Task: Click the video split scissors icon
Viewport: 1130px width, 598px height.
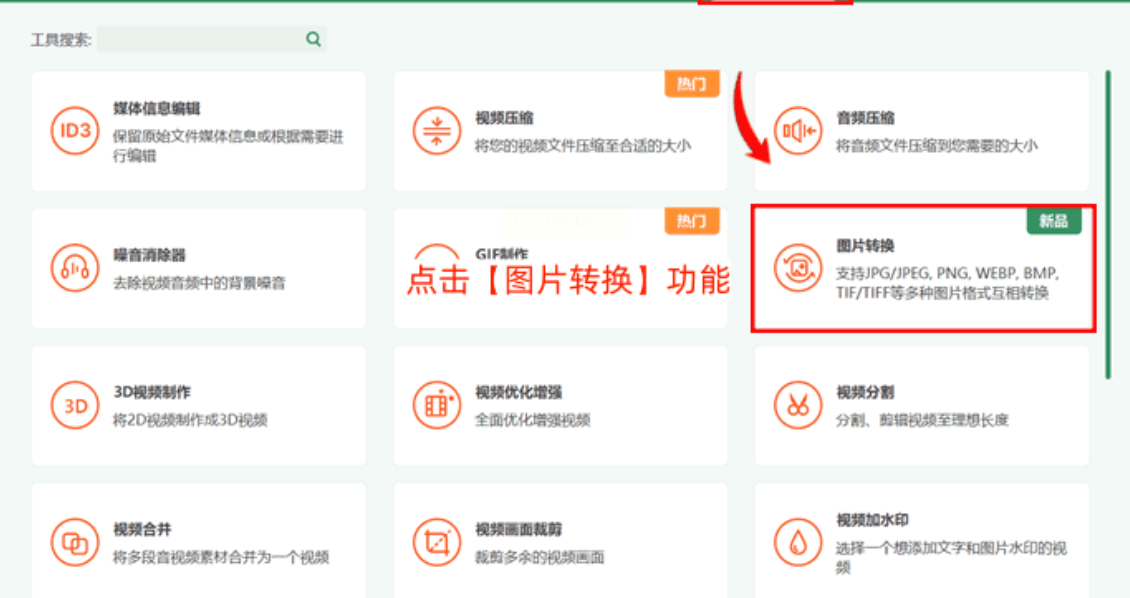Action: click(798, 406)
